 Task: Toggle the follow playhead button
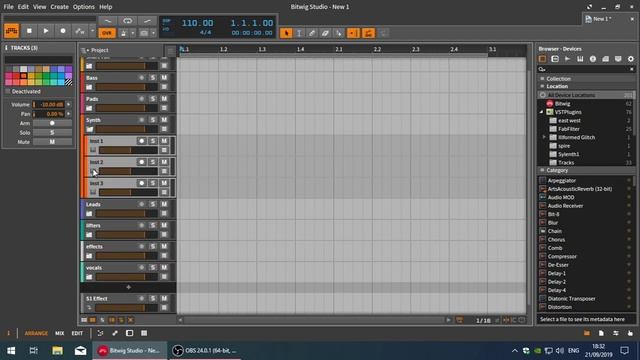[353, 33]
